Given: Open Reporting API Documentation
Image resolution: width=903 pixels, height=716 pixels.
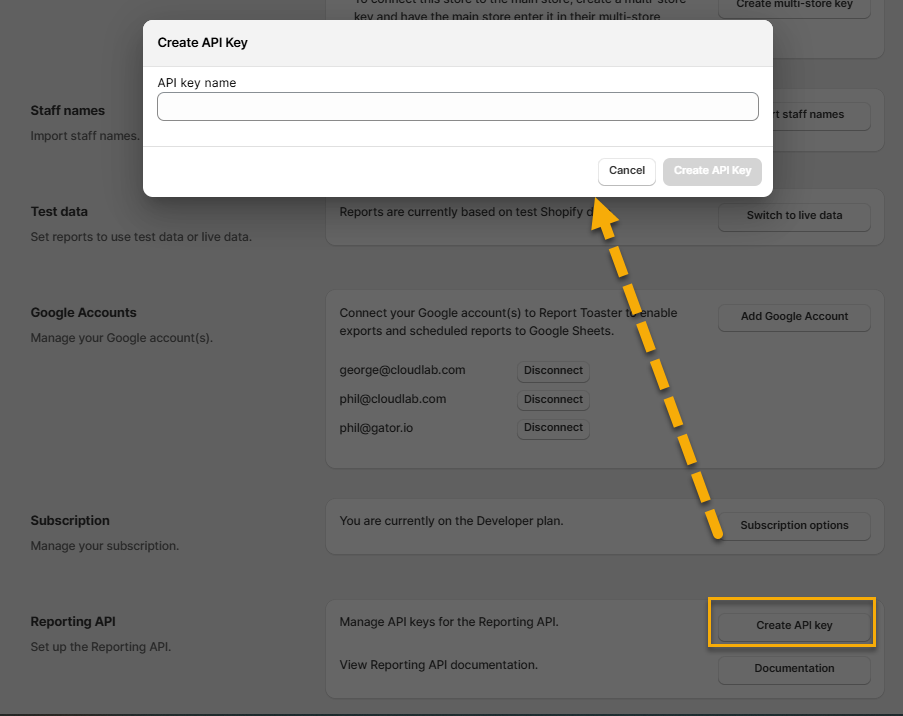Looking at the screenshot, I should click(x=794, y=669).
